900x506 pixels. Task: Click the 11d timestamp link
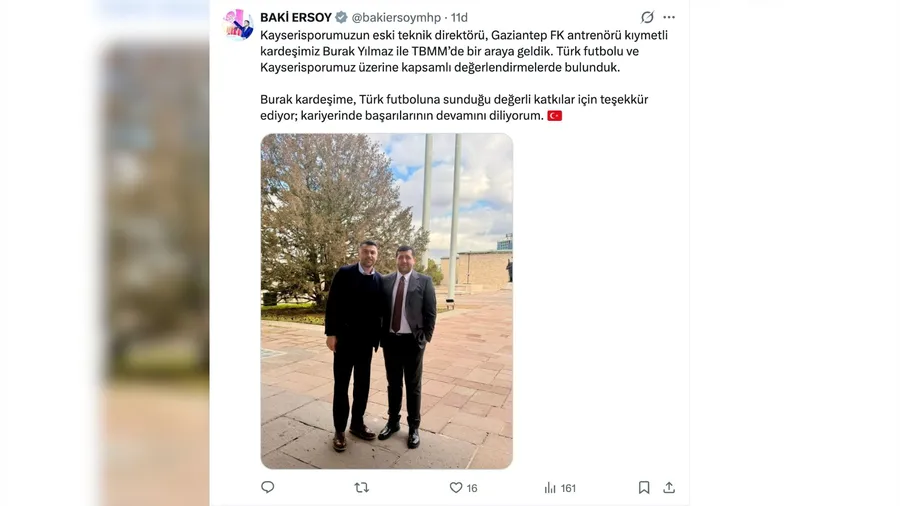459,17
